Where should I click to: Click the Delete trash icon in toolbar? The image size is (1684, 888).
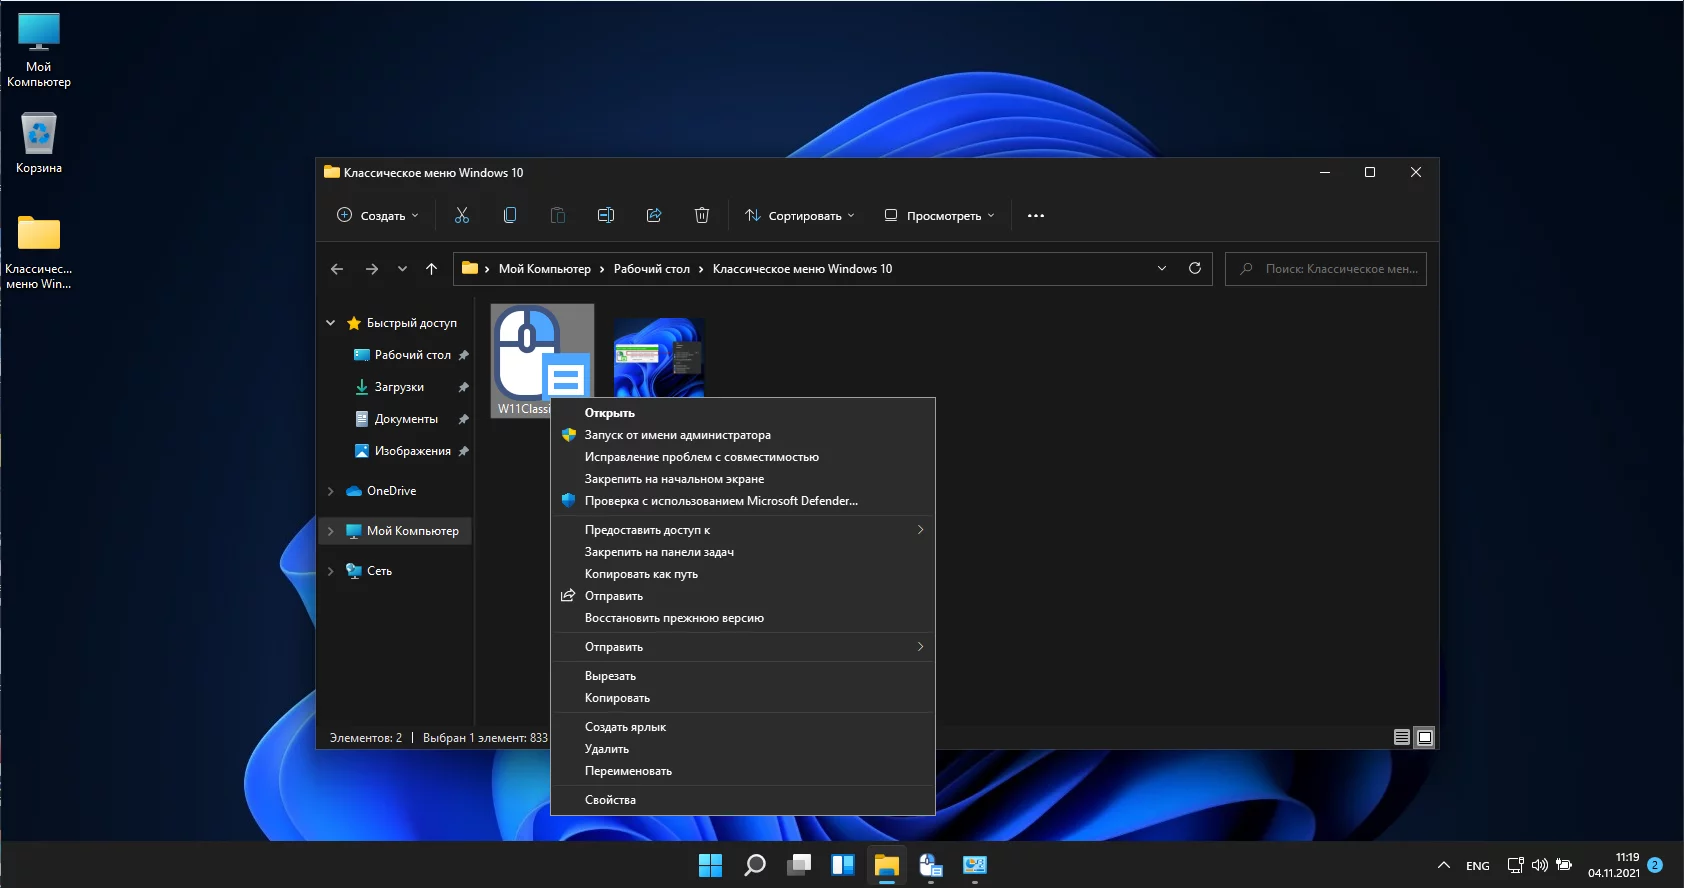702,215
